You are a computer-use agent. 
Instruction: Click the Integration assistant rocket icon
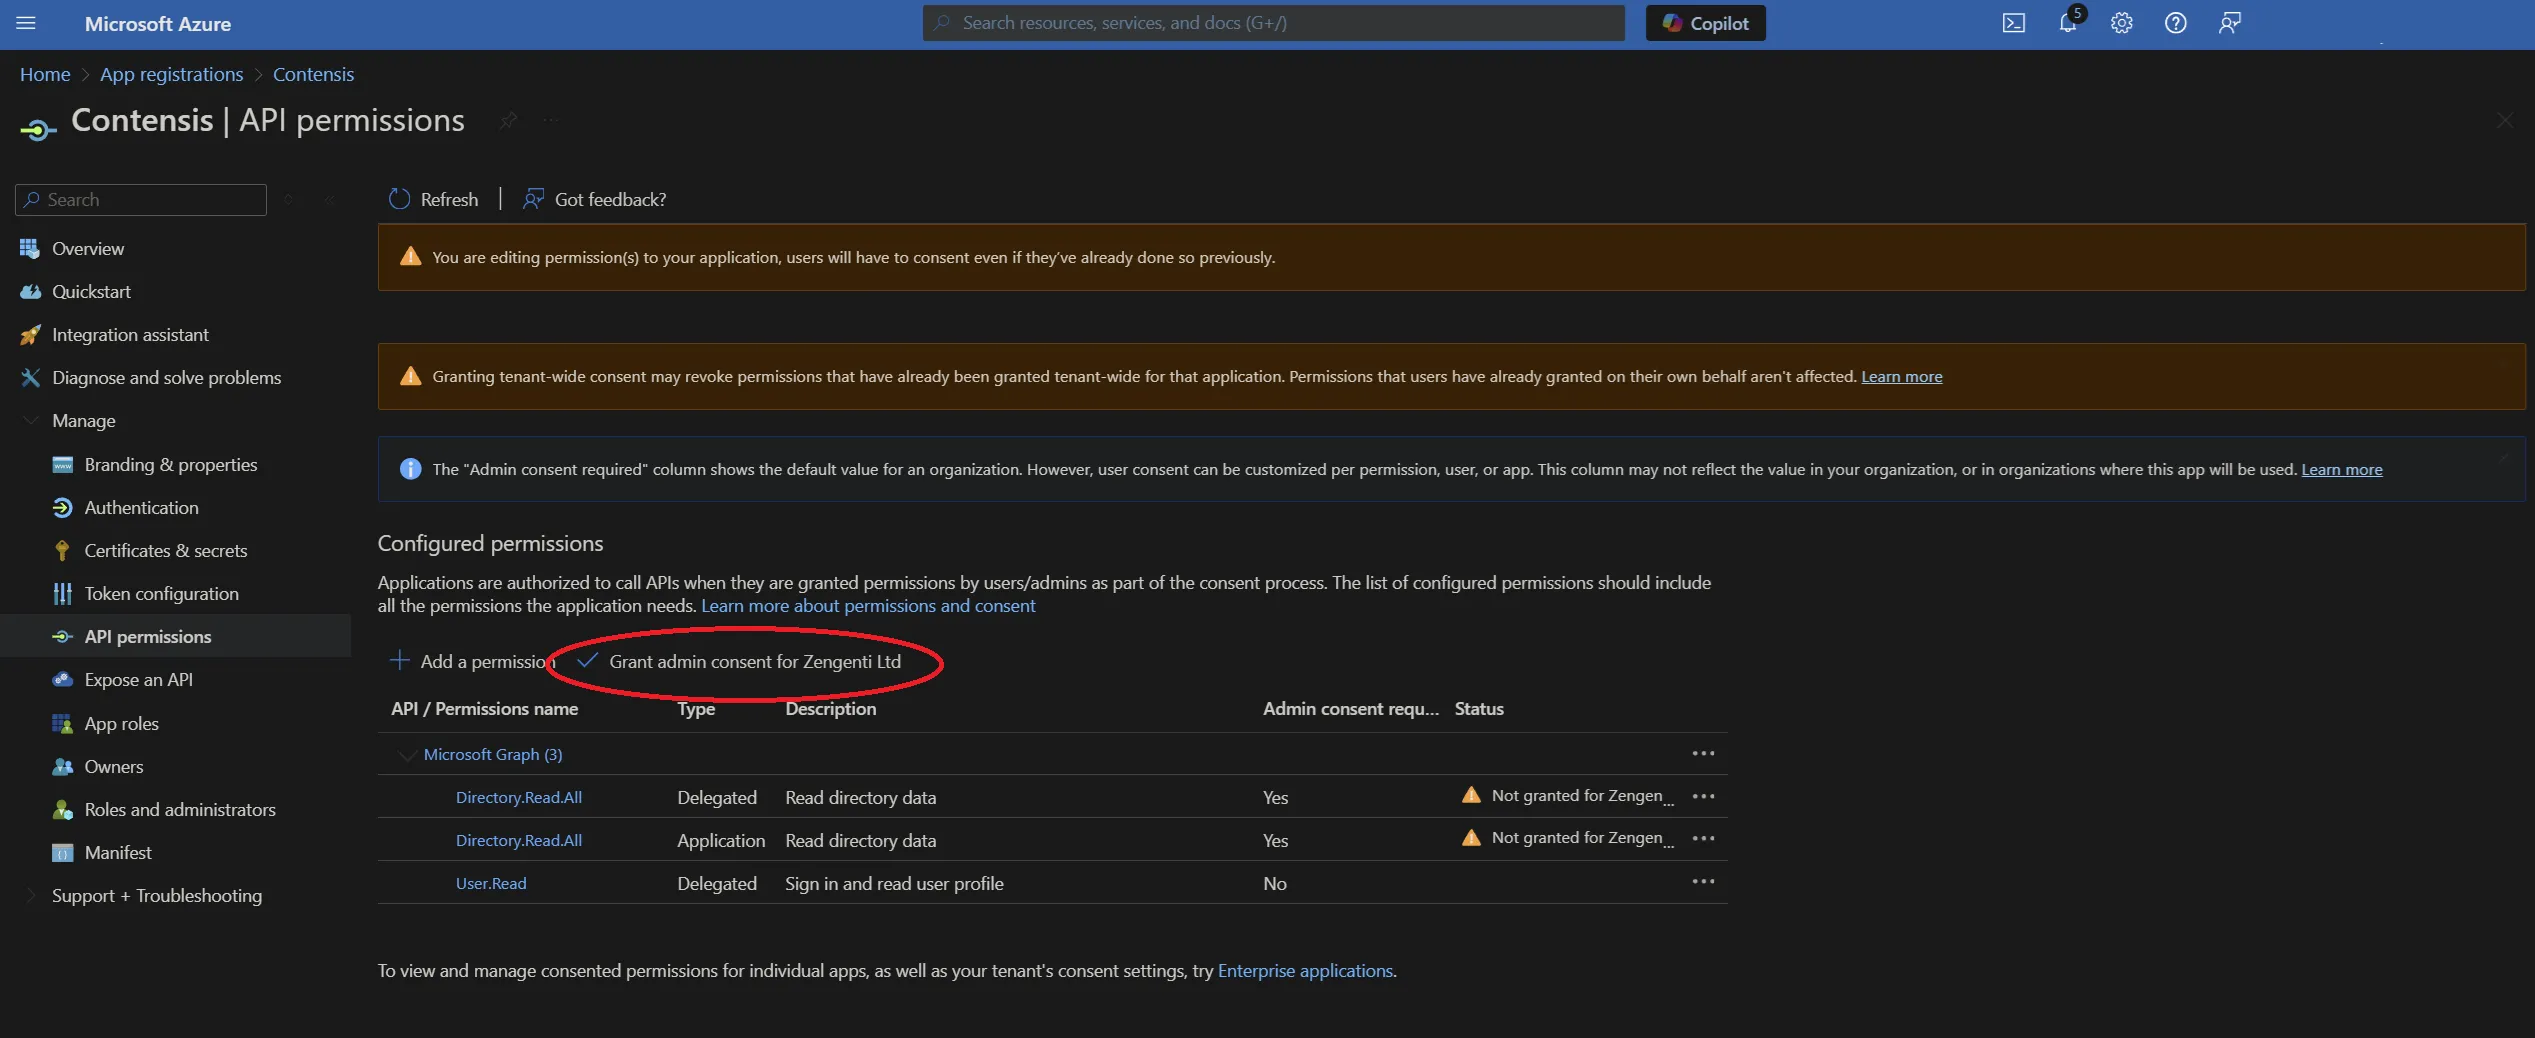coord(31,334)
